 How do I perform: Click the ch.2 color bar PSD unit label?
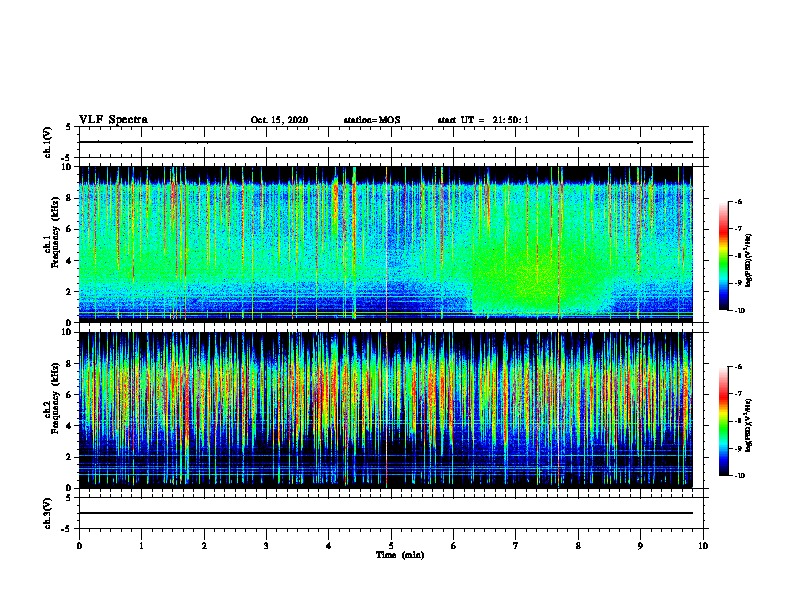[749, 425]
